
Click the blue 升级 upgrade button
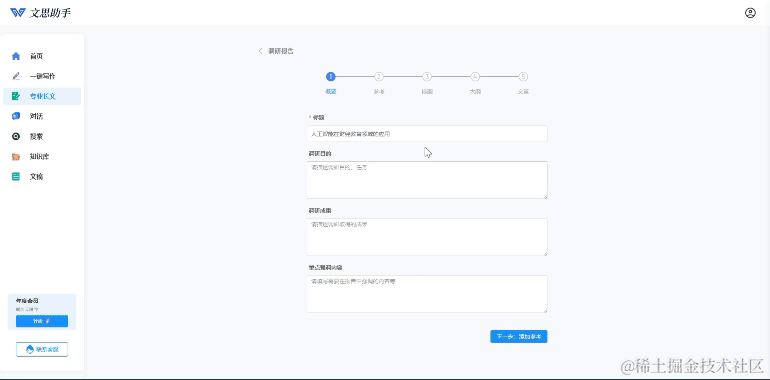tap(42, 321)
